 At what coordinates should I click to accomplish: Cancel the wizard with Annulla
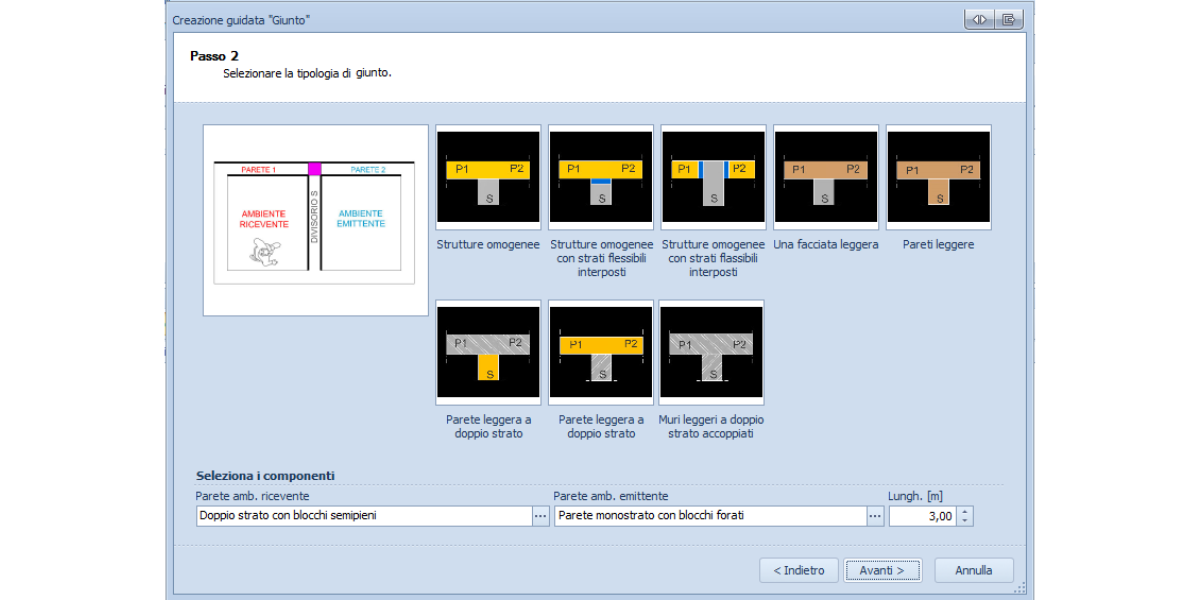pos(973,570)
